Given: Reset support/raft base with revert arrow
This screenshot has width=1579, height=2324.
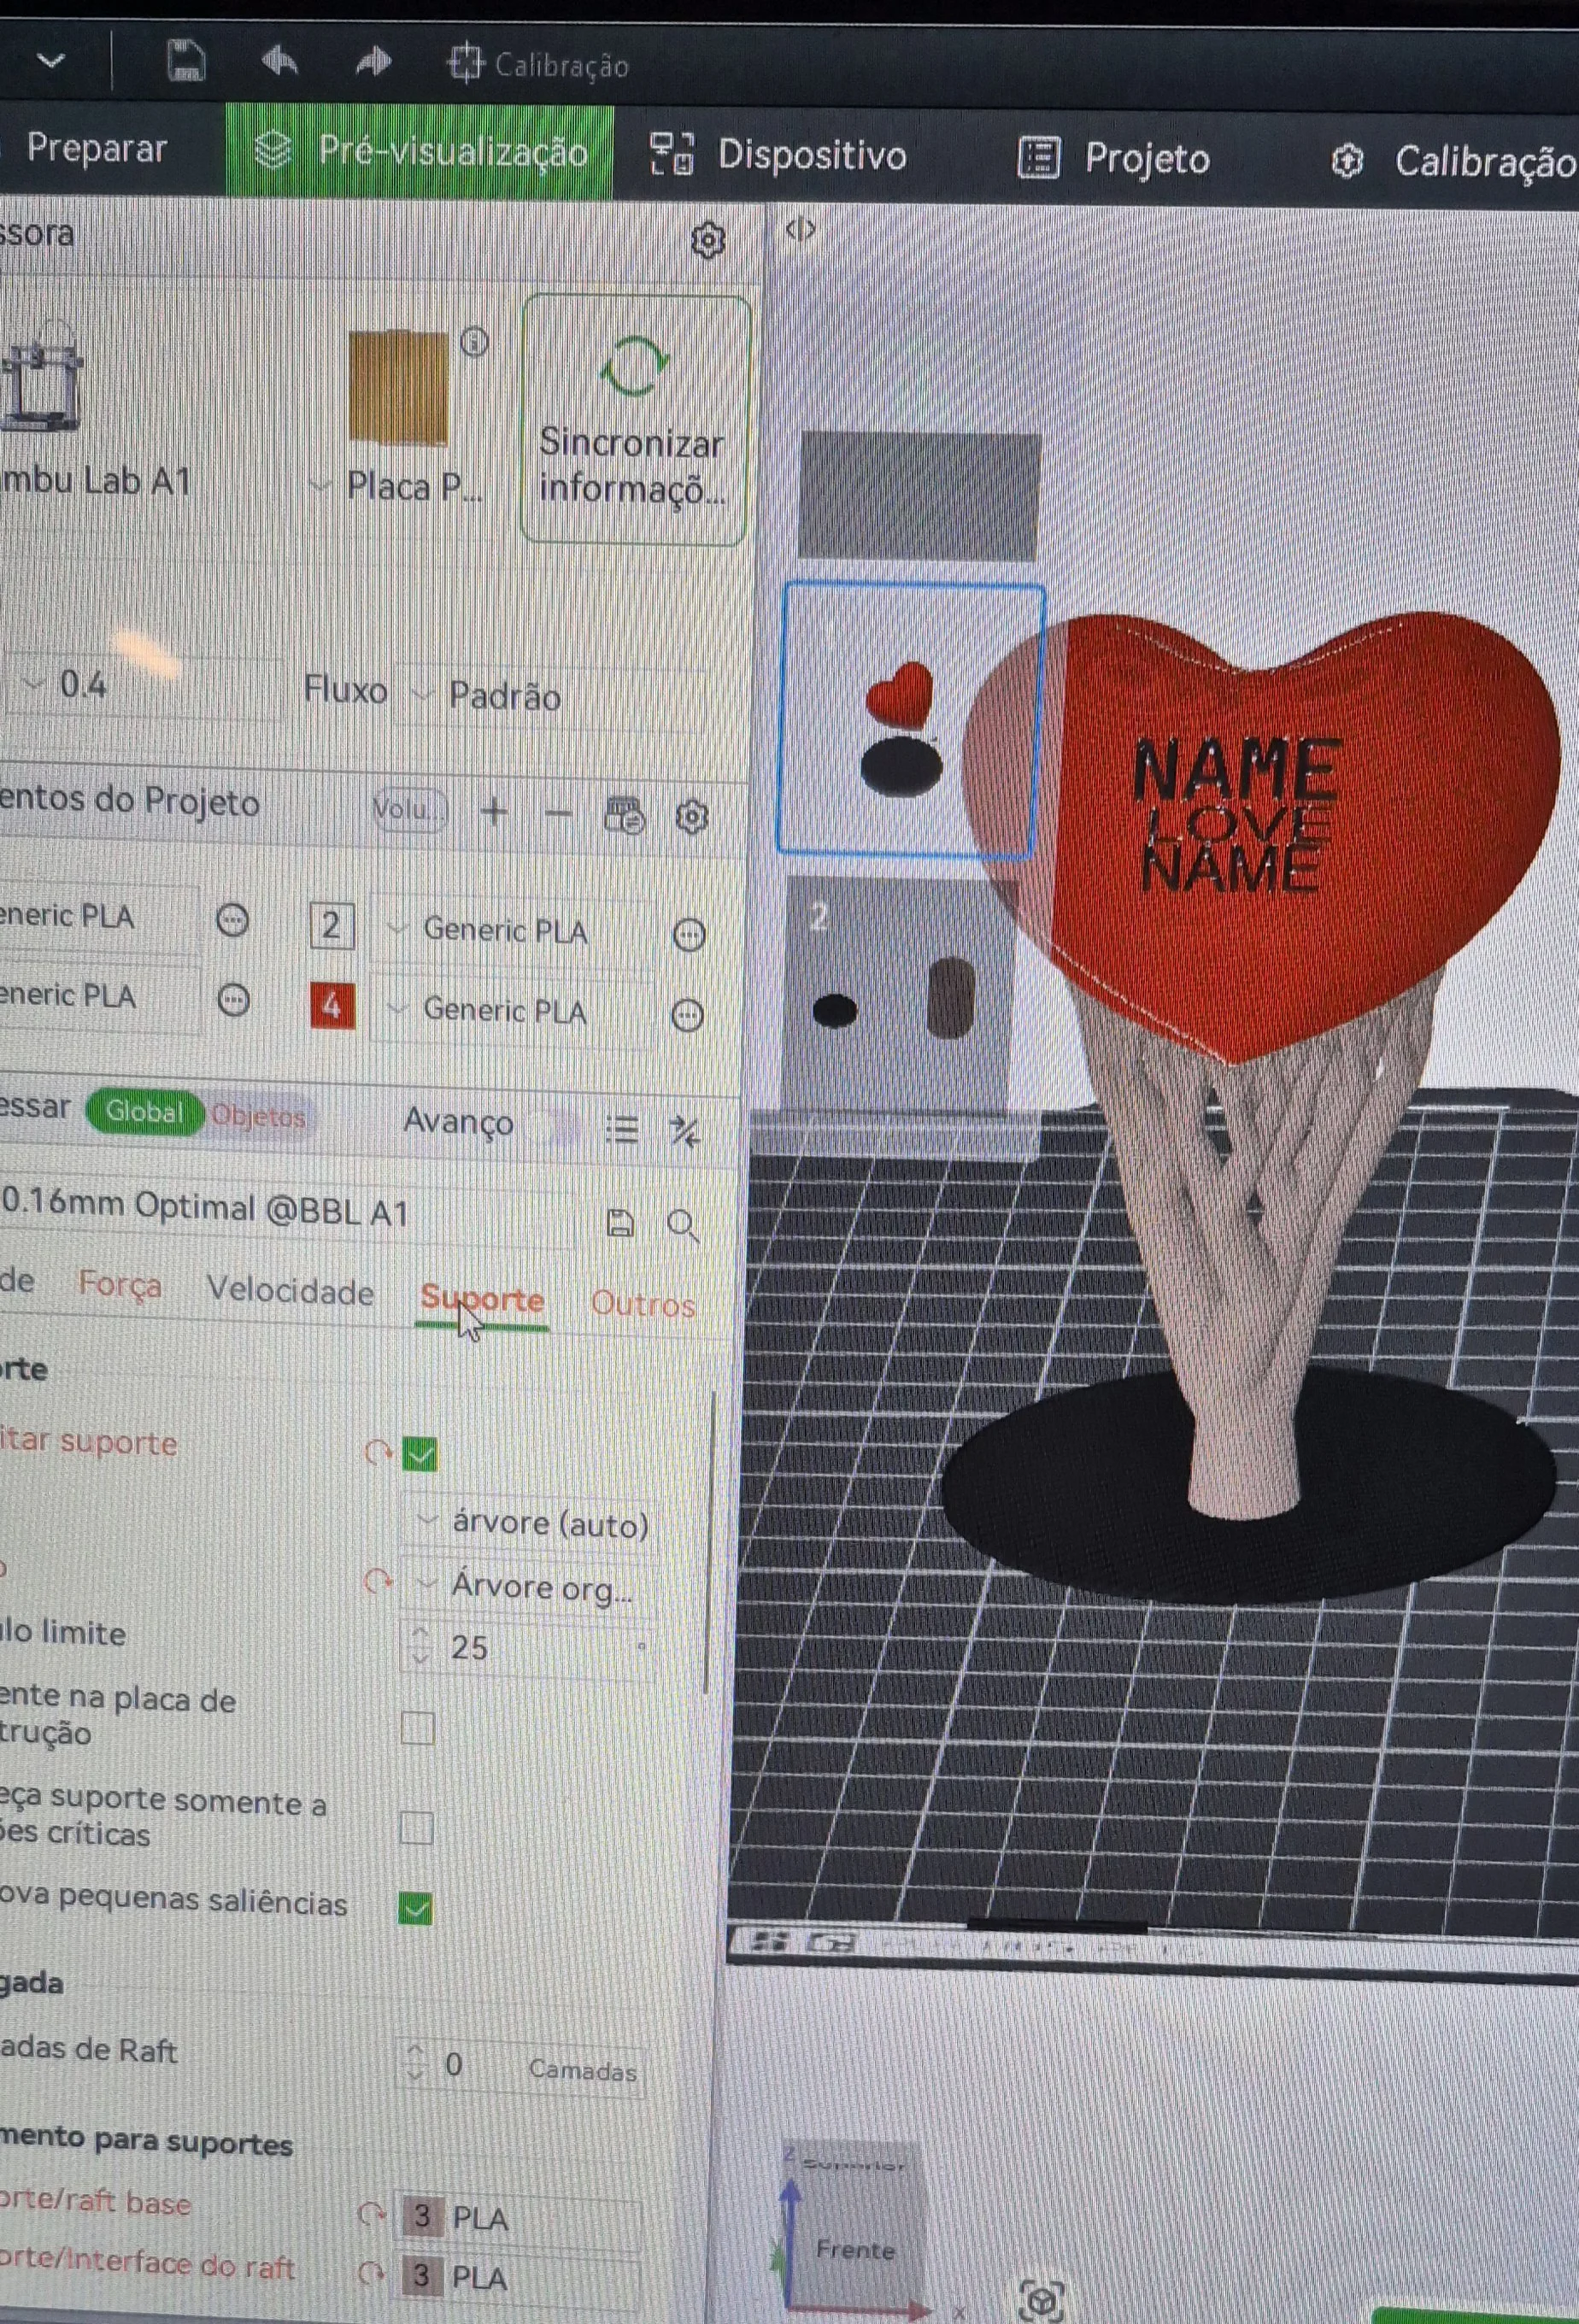Looking at the screenshot, I should [x=371, y=2214].
